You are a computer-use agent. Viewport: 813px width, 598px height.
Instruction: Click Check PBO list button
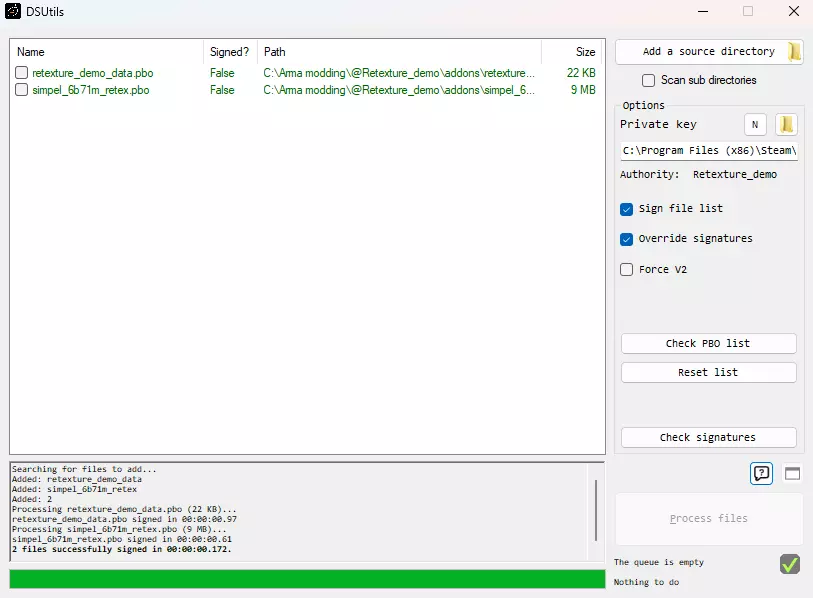tap(708, 343)
